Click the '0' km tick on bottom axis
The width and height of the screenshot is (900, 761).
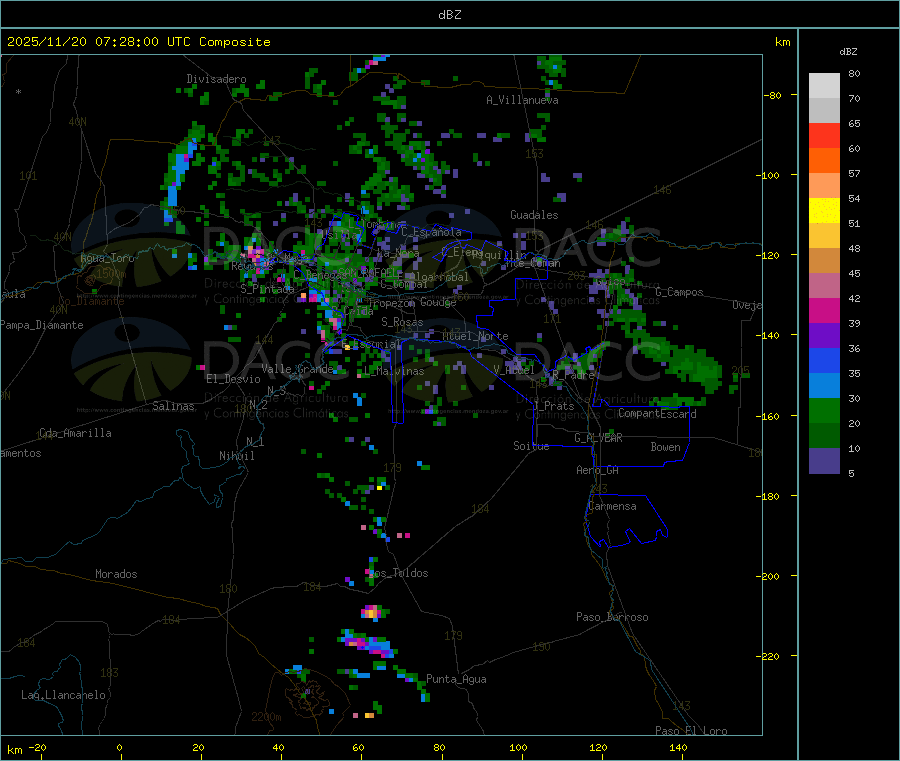(119, 747)
